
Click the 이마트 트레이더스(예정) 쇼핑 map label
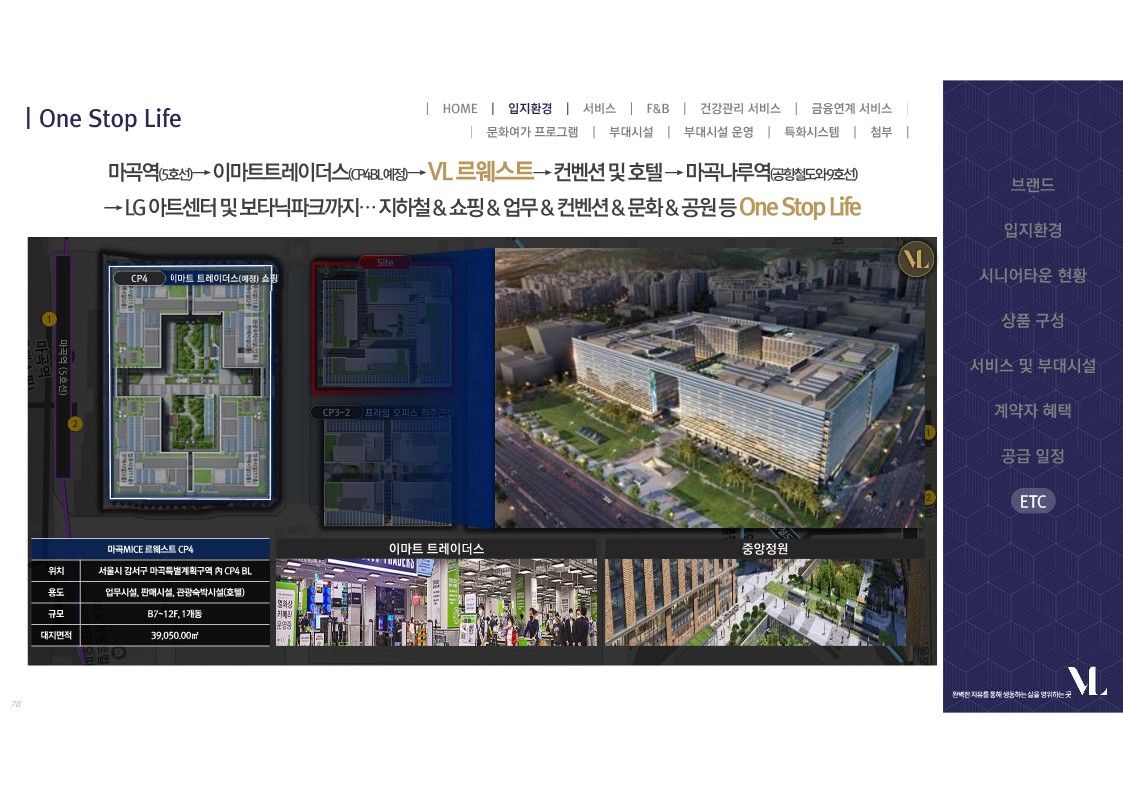223,278
